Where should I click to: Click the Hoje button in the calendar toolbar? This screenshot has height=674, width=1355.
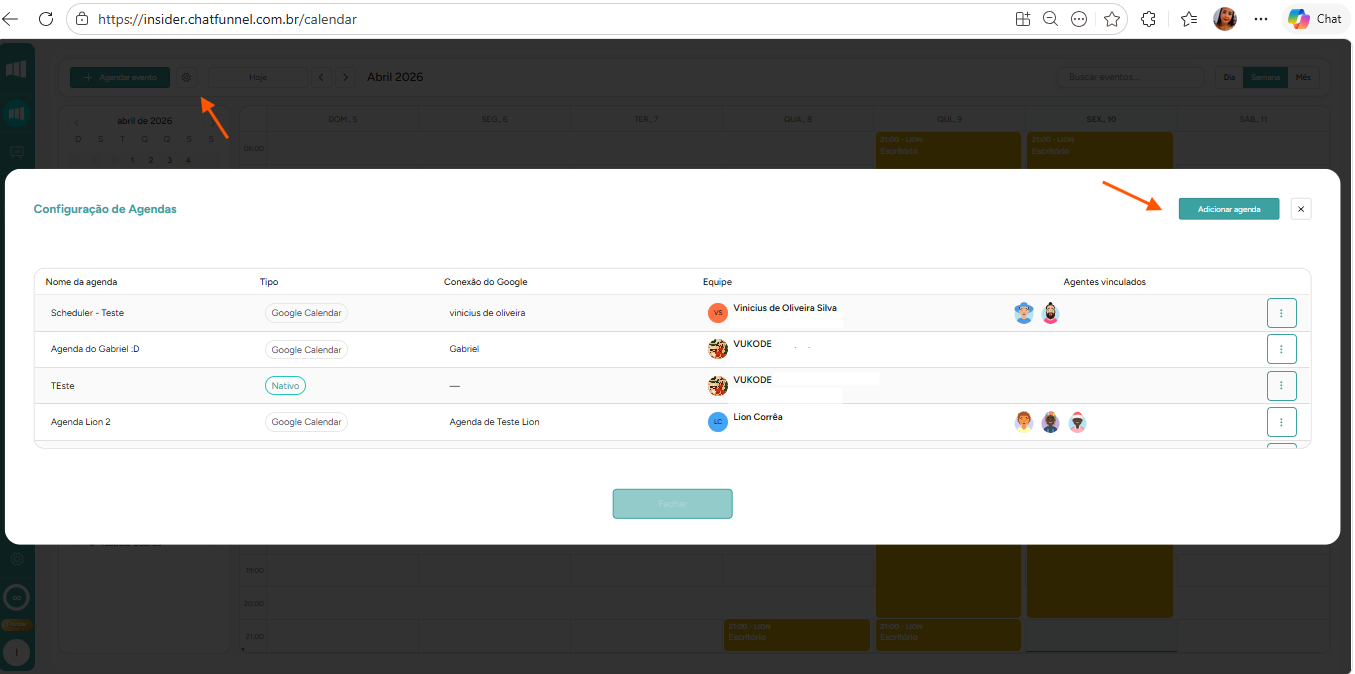(258, 77)
